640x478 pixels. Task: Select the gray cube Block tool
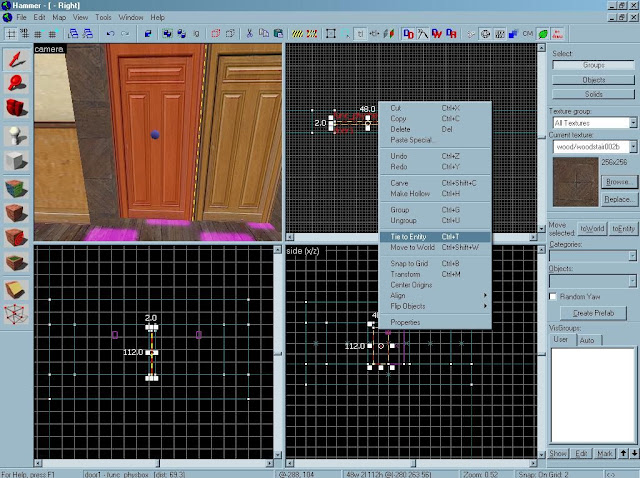[x=16, y=161]
